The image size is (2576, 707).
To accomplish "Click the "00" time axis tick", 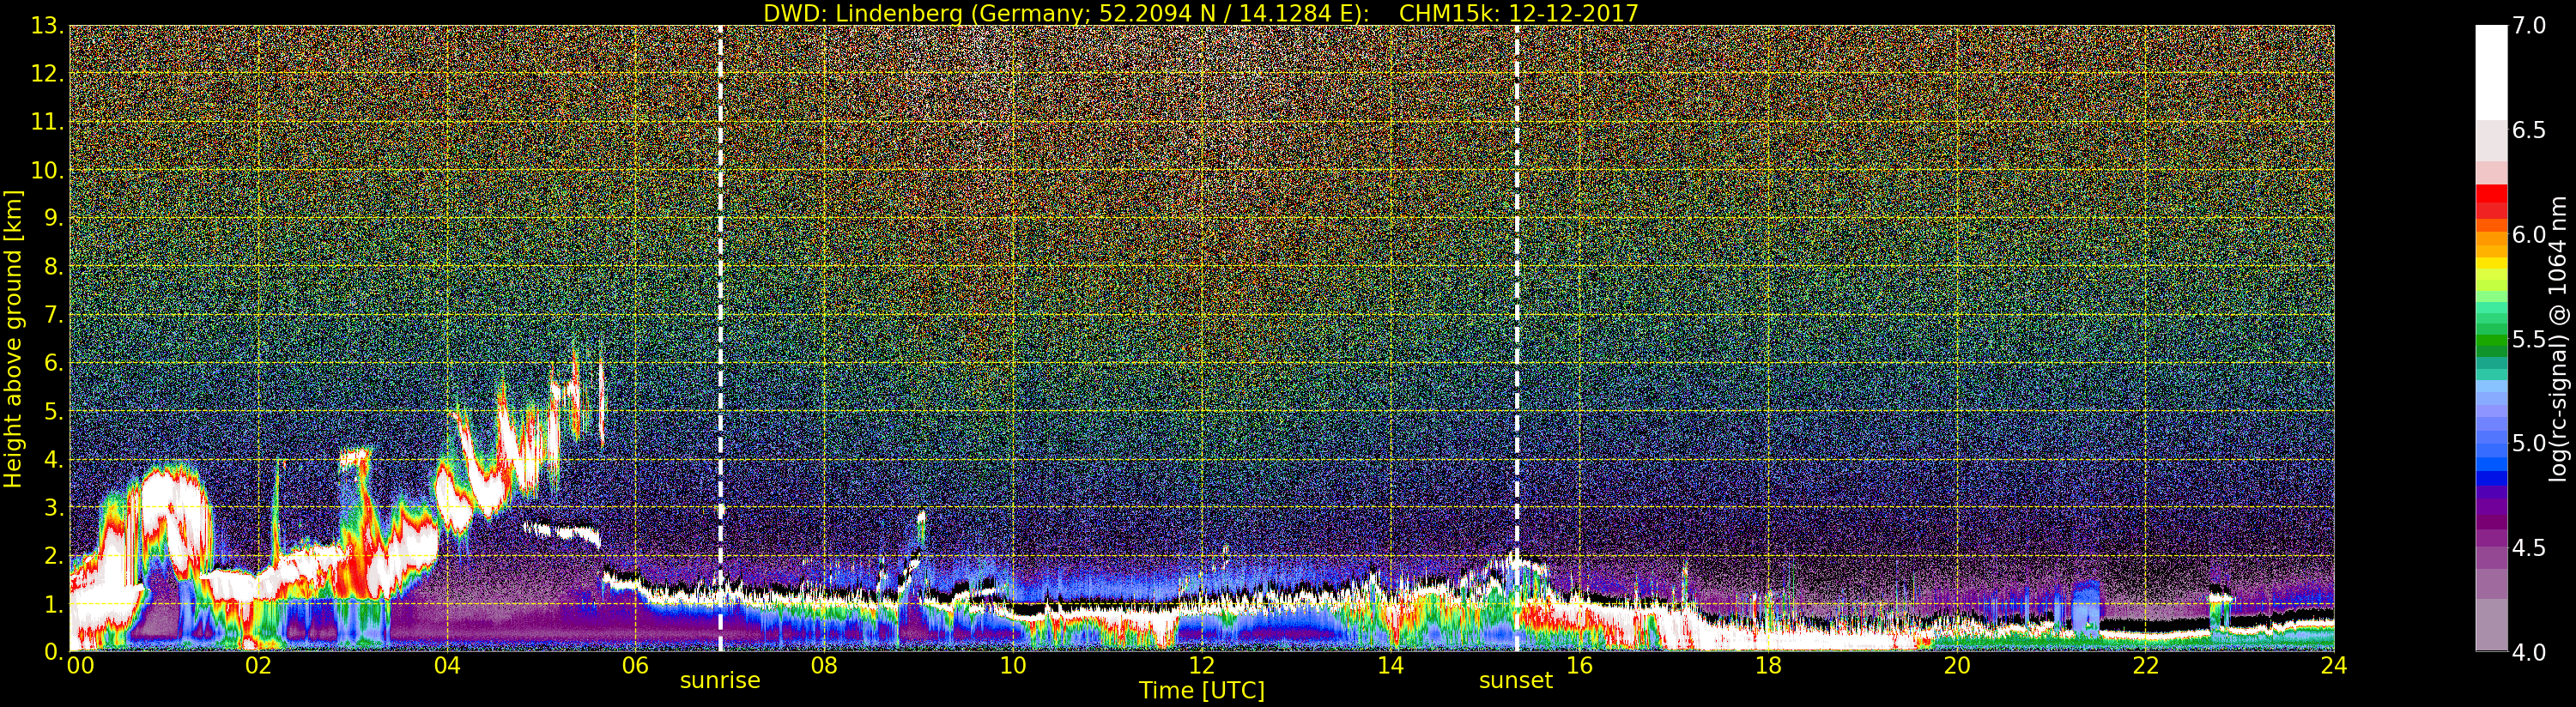I will pyautogui.click(x=80, y=666).
